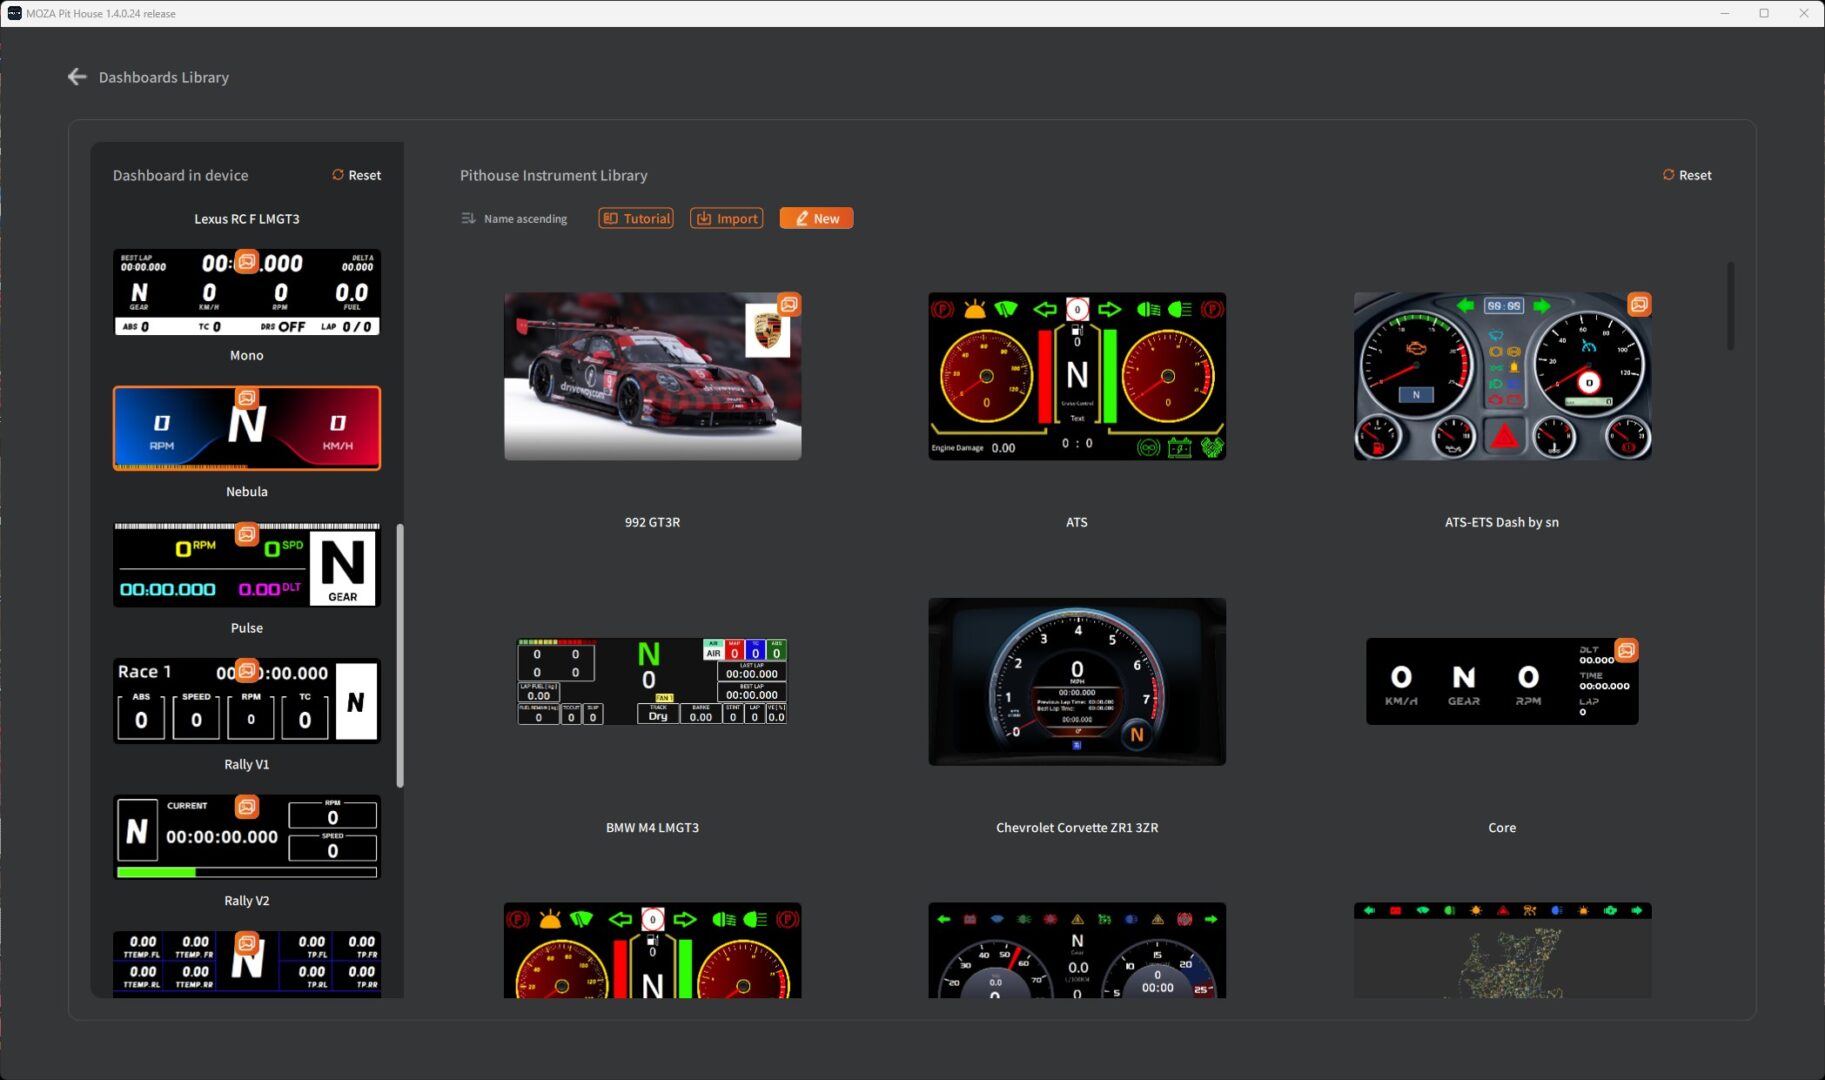Click the "Pithouse Instrument Library" heading
Image resolution: width=1825 pixels, height=1080 pixels.
[x=553, y=175]
